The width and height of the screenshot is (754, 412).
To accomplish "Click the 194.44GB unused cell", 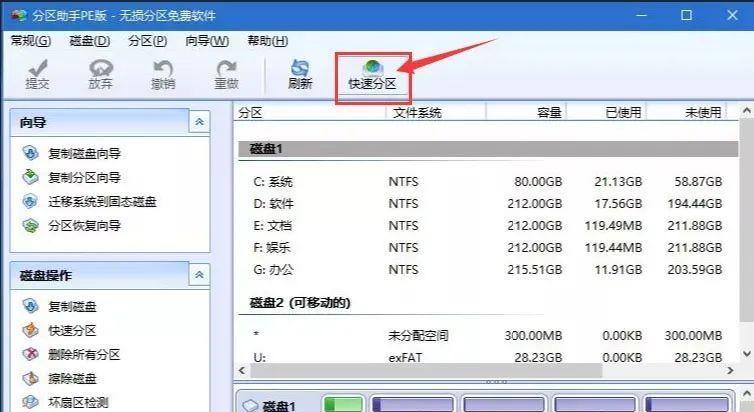I will pyautogui.click(x=694, y=204).
